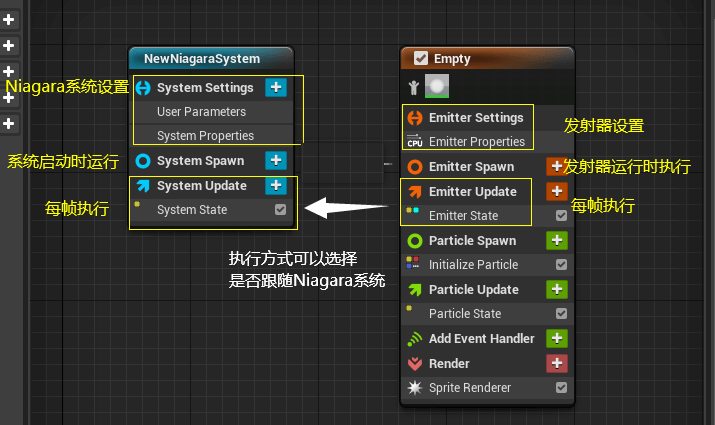Click the System Update arrow icon
Screen dimensions: 715x425
(143, 186)
